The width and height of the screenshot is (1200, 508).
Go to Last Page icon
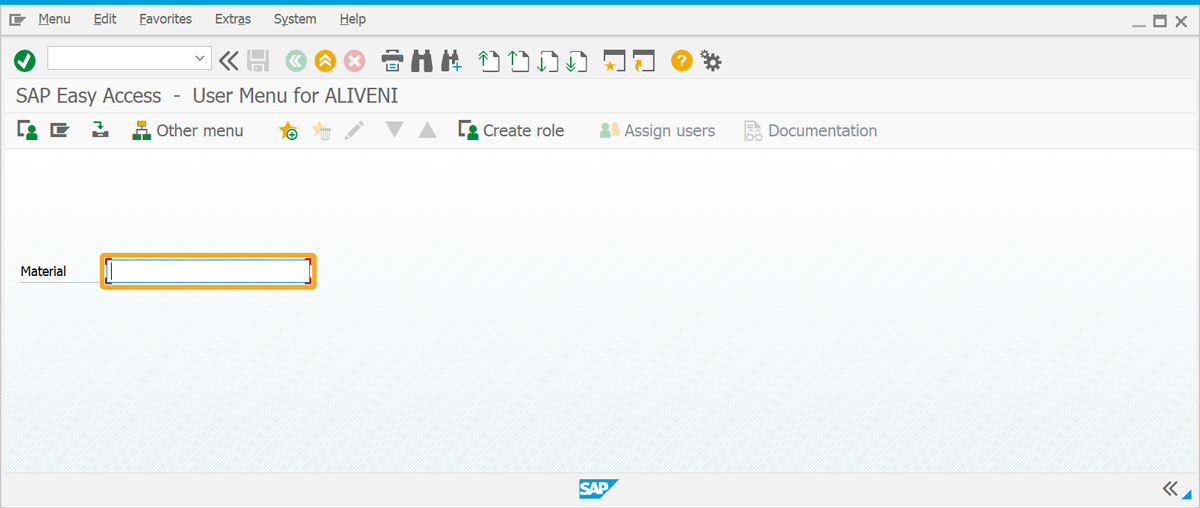coord(576,61)
